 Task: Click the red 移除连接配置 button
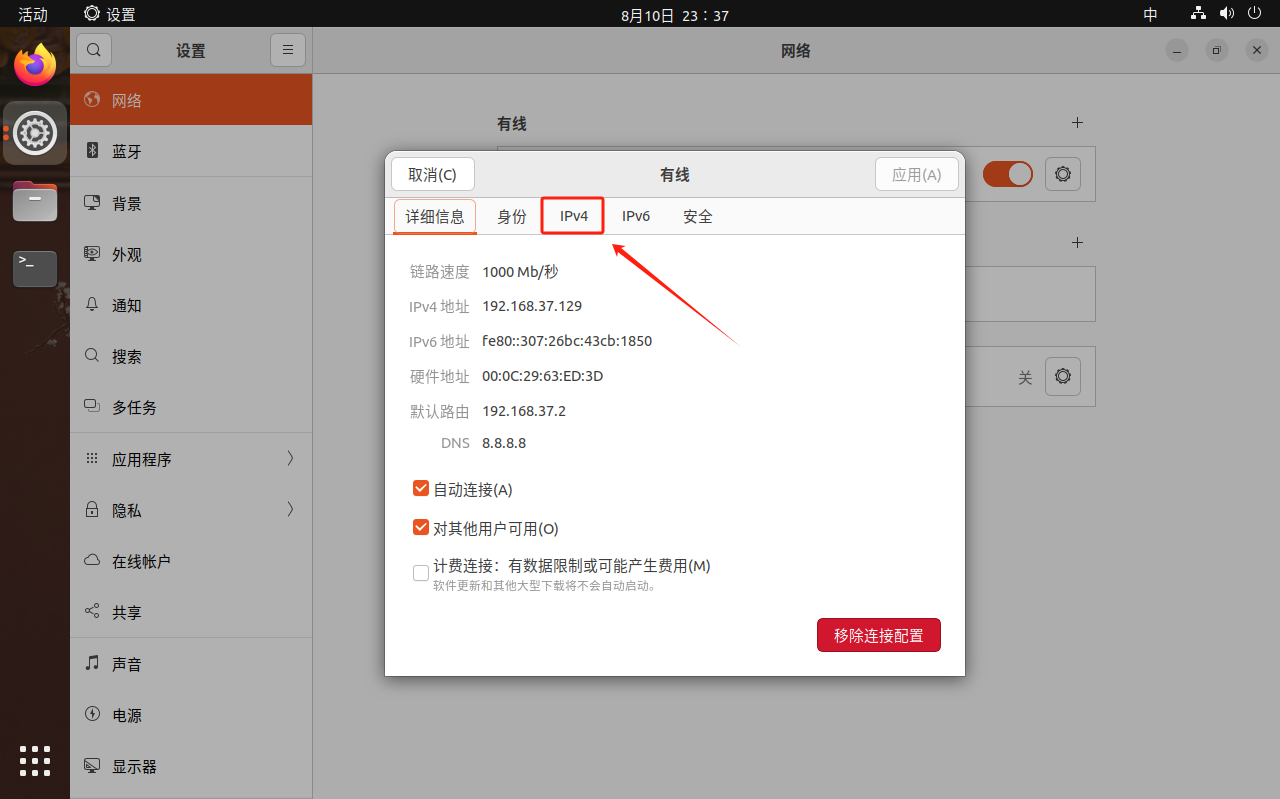click(878, 635)
